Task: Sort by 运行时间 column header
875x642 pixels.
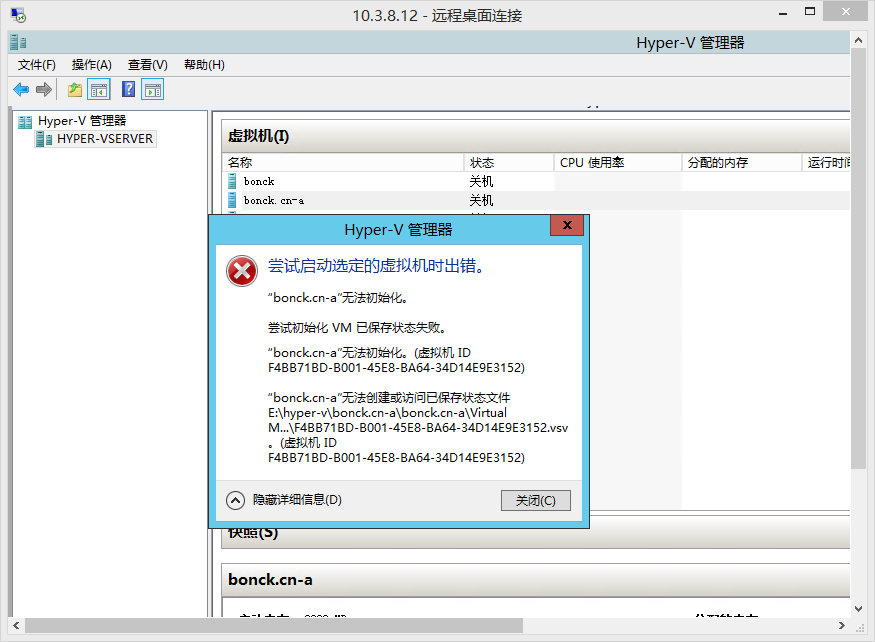Action: pos(827,162)
